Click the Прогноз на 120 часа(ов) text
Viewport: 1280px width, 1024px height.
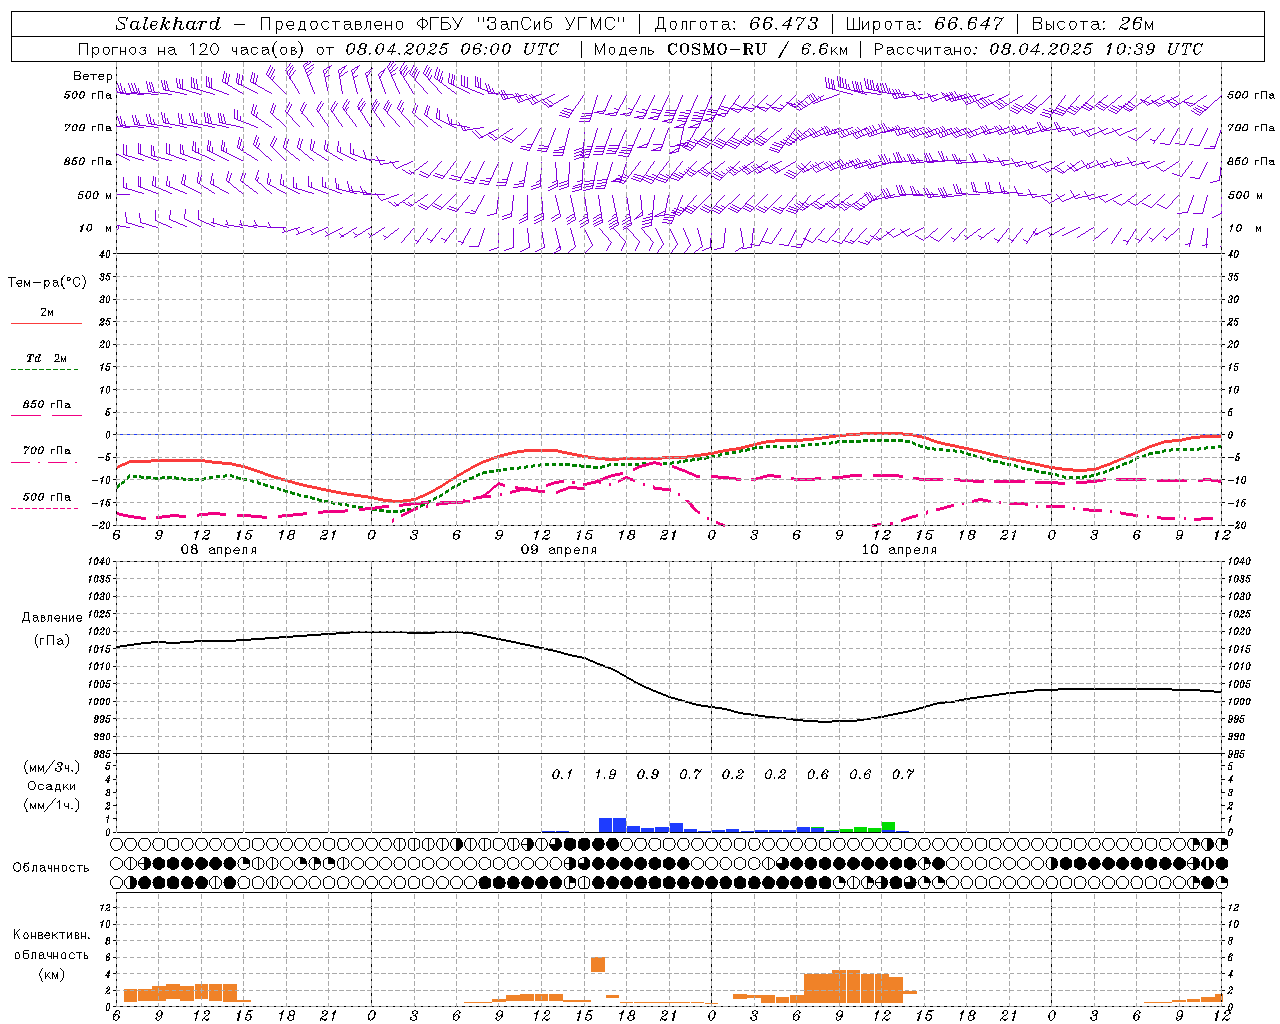tap(193, 49)
